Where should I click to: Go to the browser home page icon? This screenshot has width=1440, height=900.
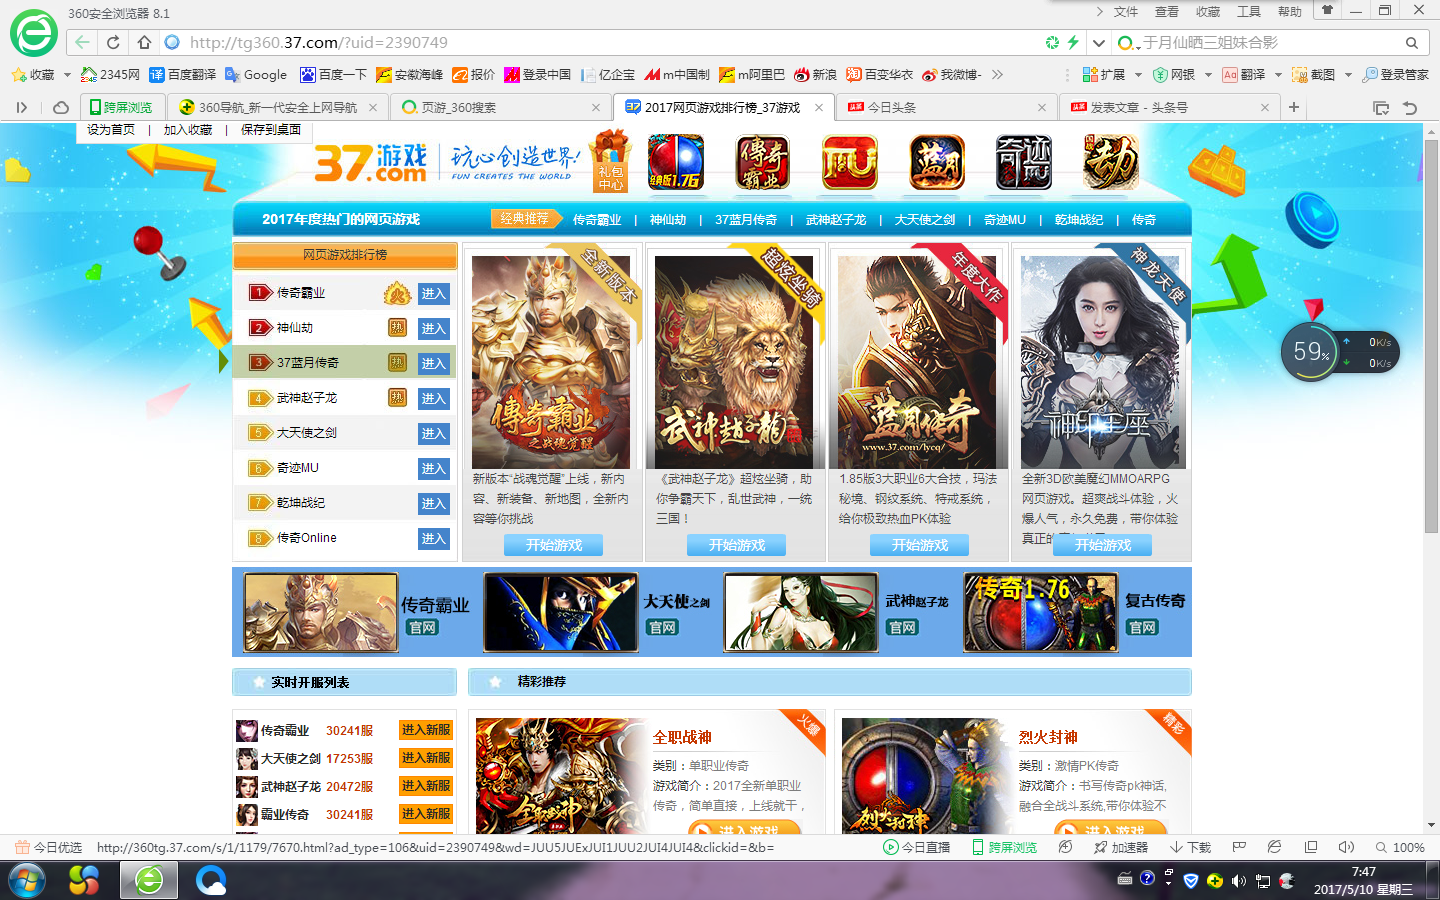pos(144,42)
